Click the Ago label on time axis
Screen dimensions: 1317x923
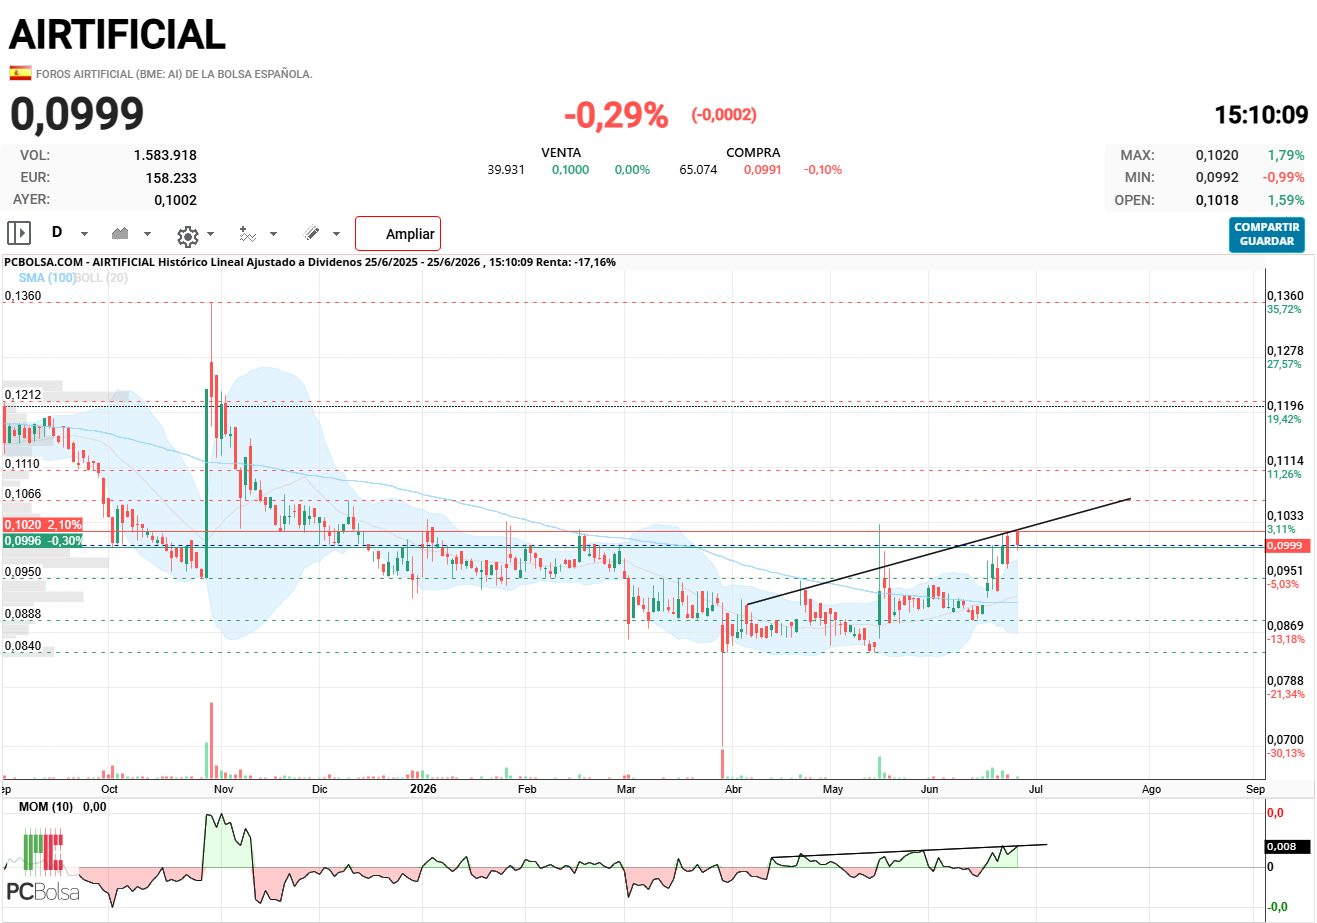1152,789
